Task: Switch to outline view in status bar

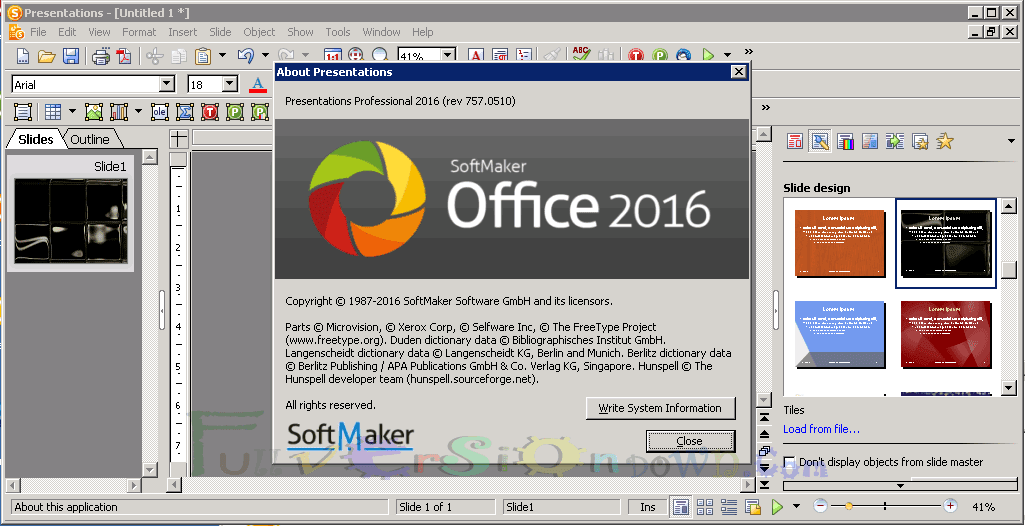Action: [x=728, y=507]
